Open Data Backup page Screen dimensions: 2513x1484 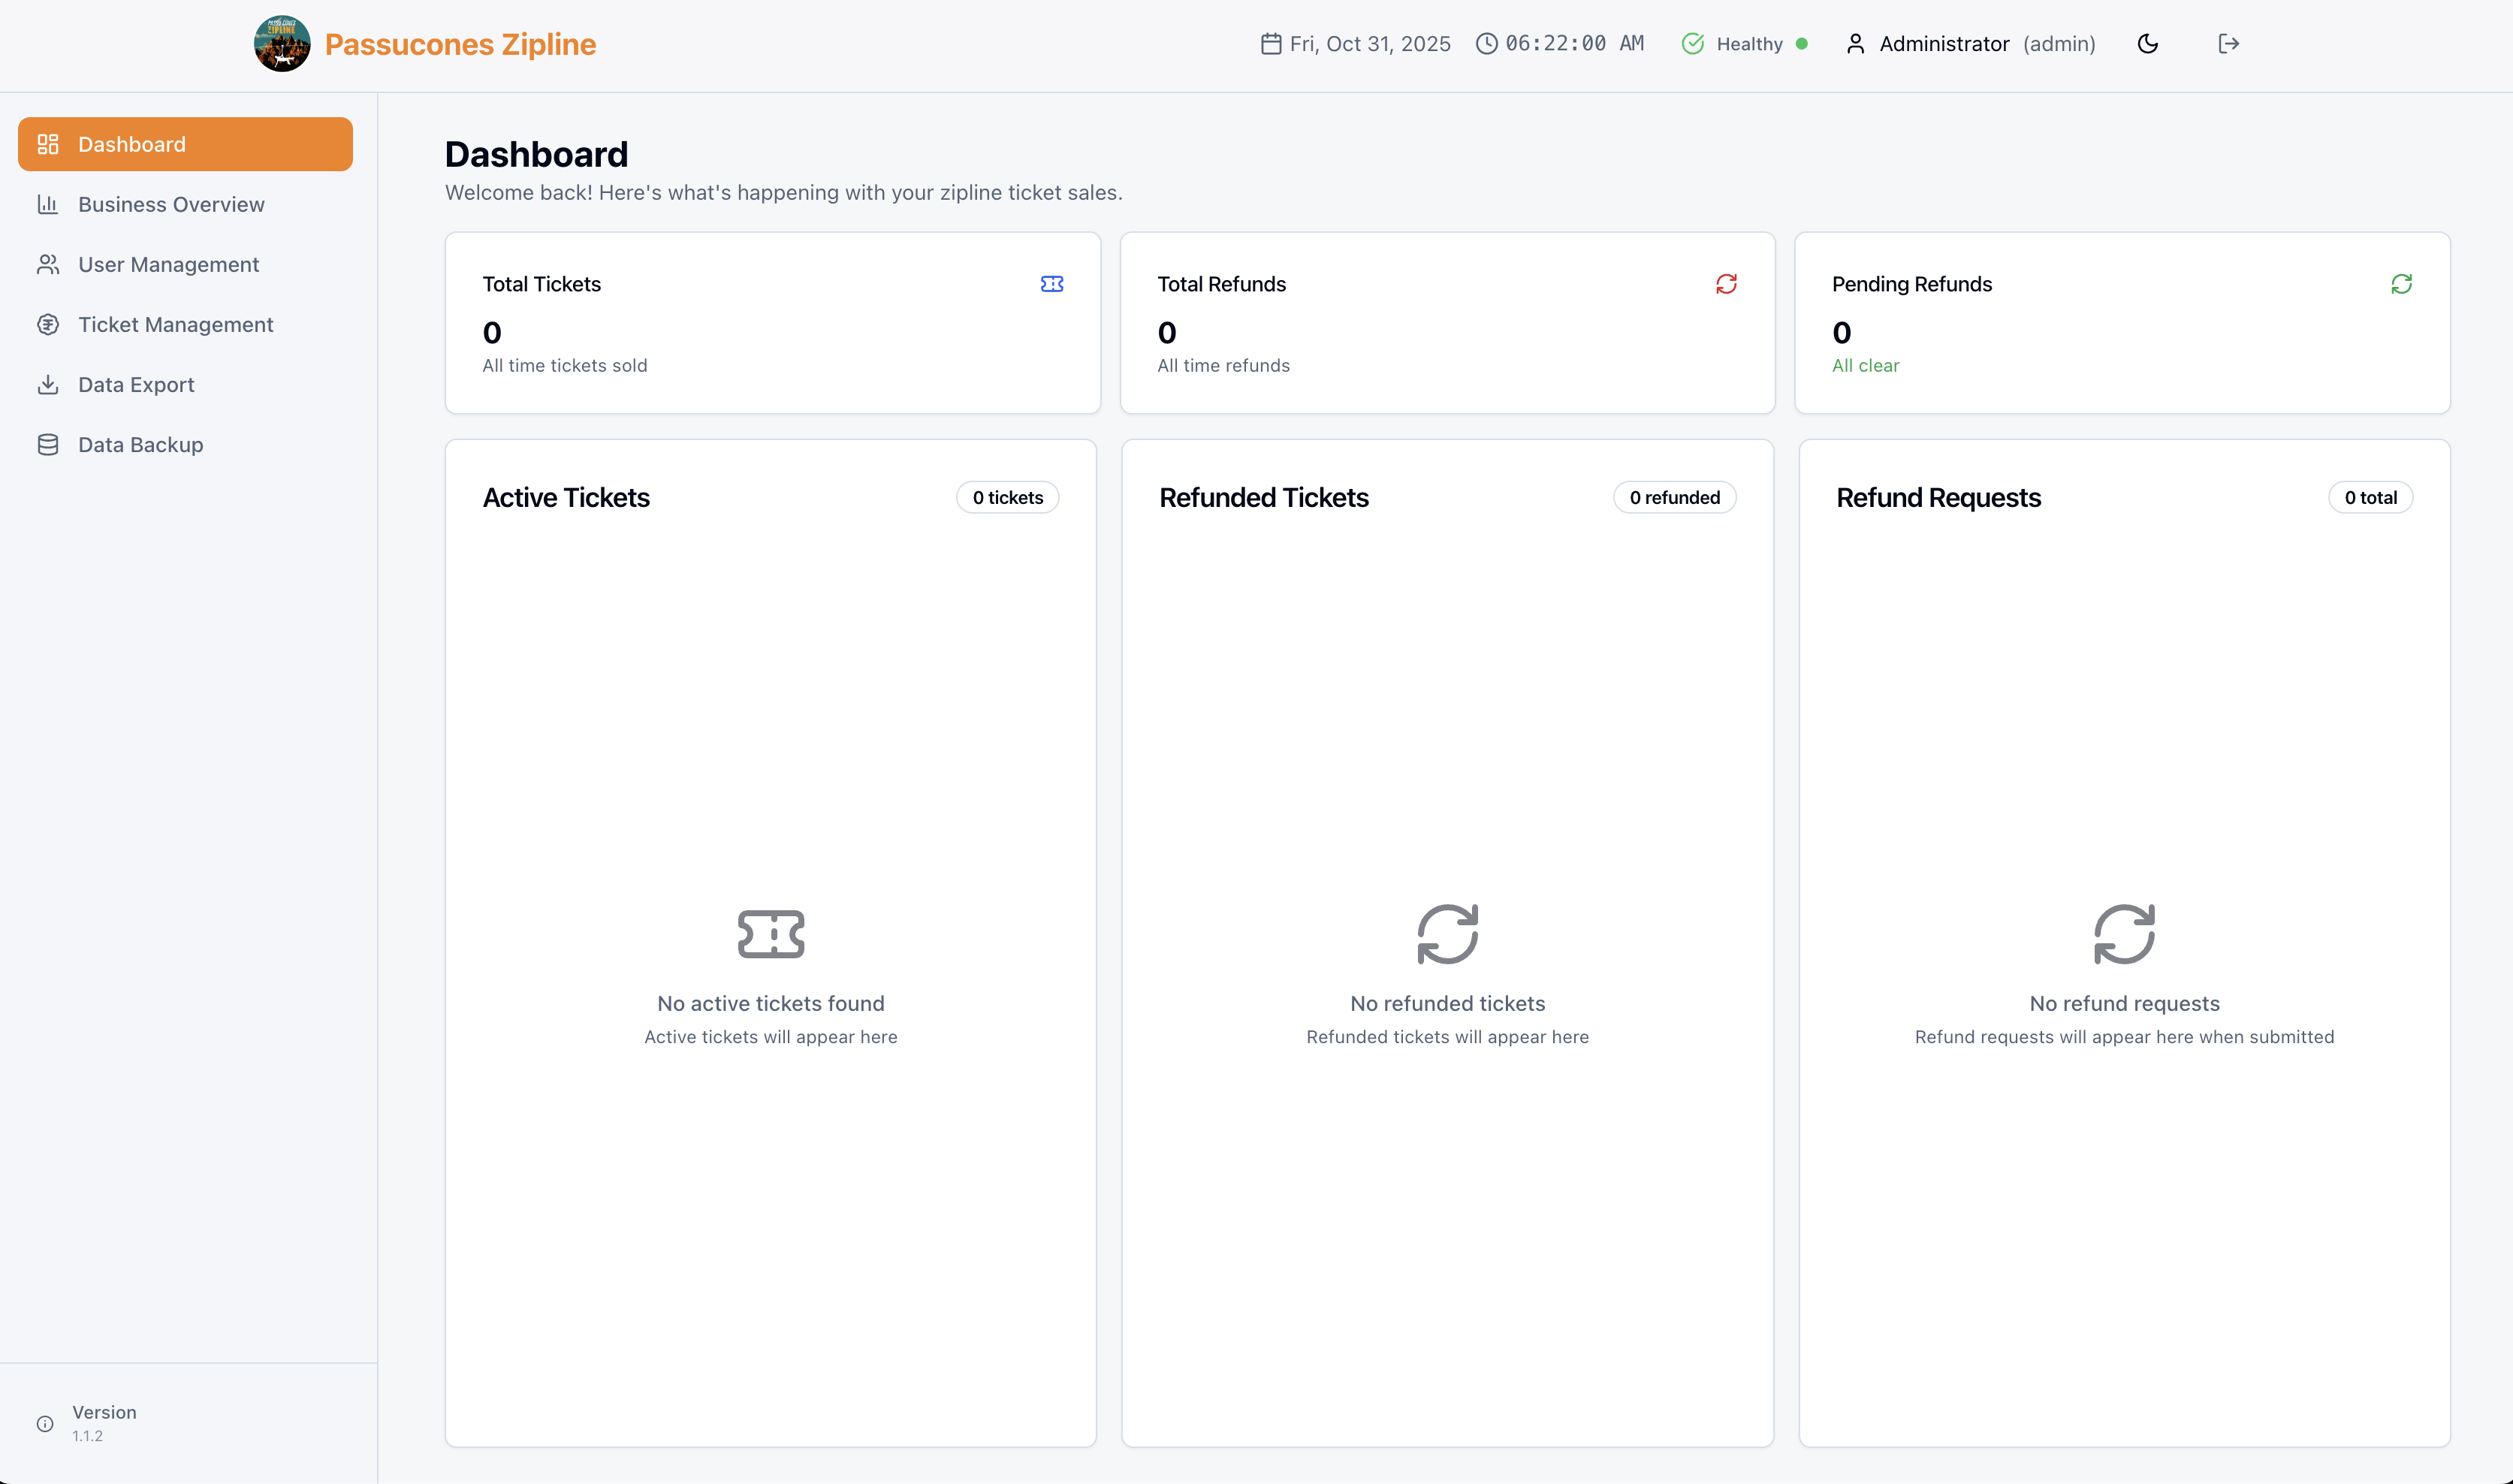pyautogui.click(x=140, y=444)
